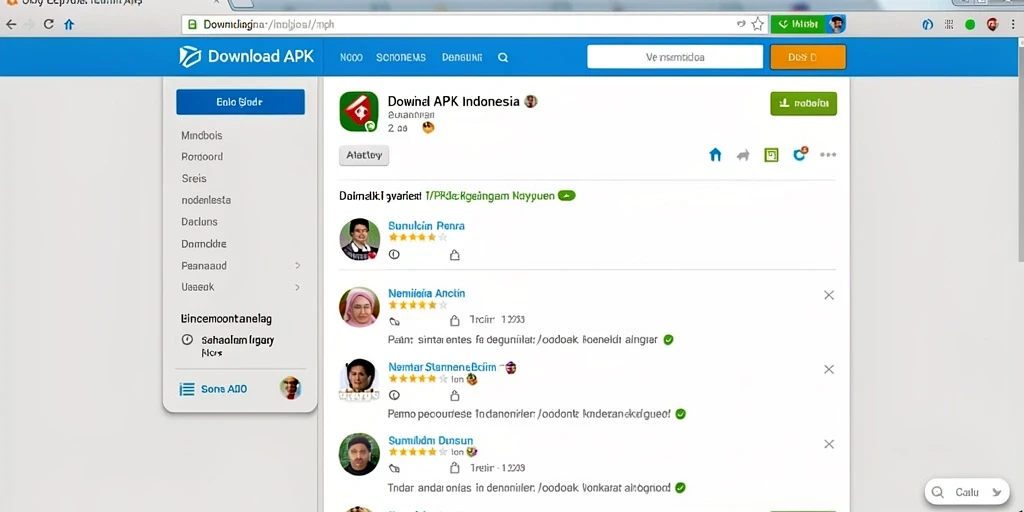Click the Alatloy tag button
This screenshot has width=1024, height=512.
coord(364,155)
